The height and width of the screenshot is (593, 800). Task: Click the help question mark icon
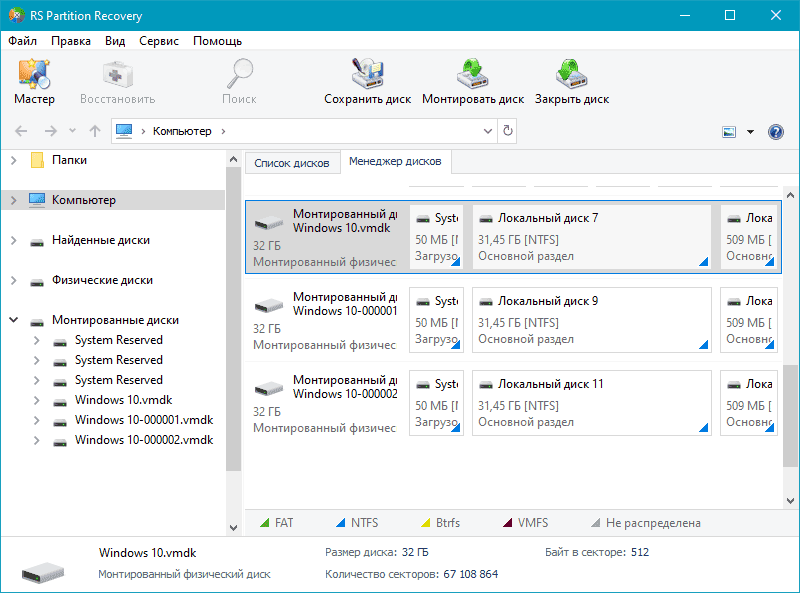tap(776, 132)
